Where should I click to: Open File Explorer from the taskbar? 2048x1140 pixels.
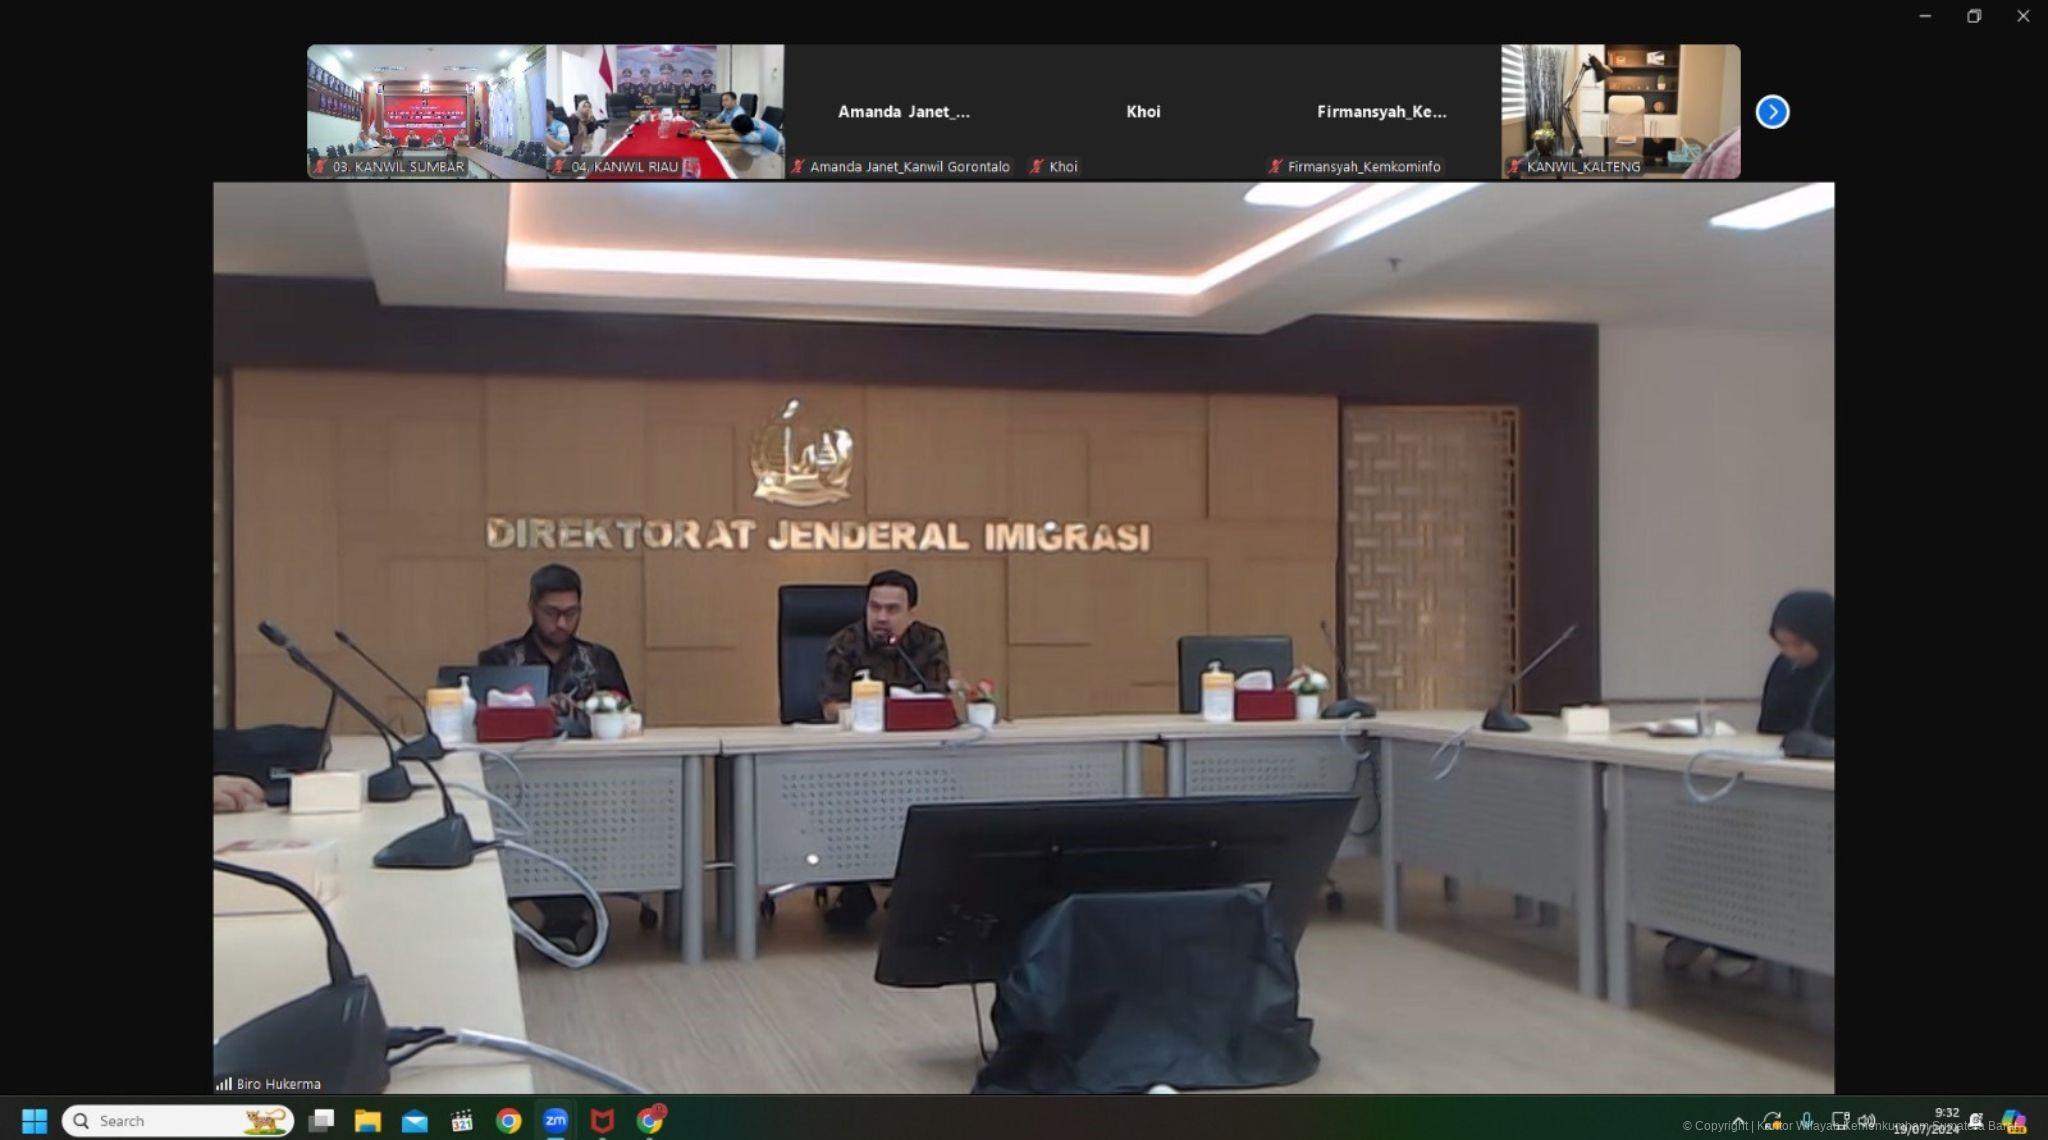tap(368, 1121)
